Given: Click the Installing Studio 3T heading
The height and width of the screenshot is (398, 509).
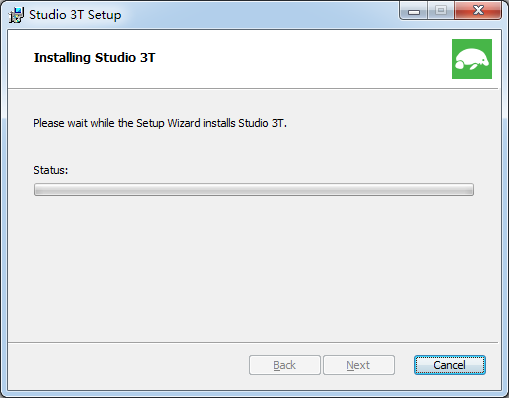Looking at the screenshot, I should [95, 58].
